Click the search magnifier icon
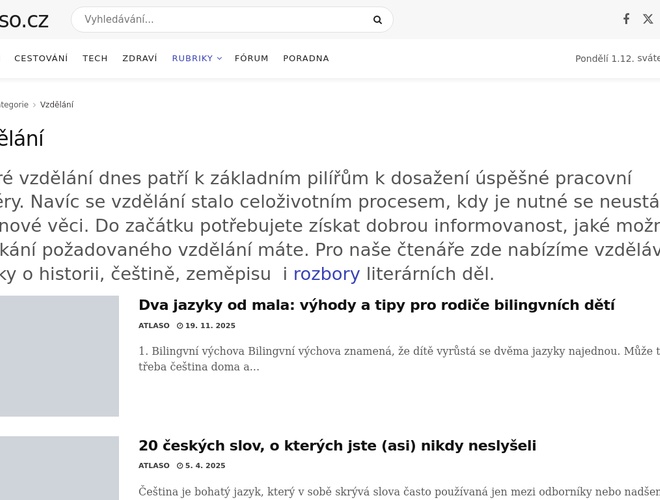 click(x=377, y=19)
